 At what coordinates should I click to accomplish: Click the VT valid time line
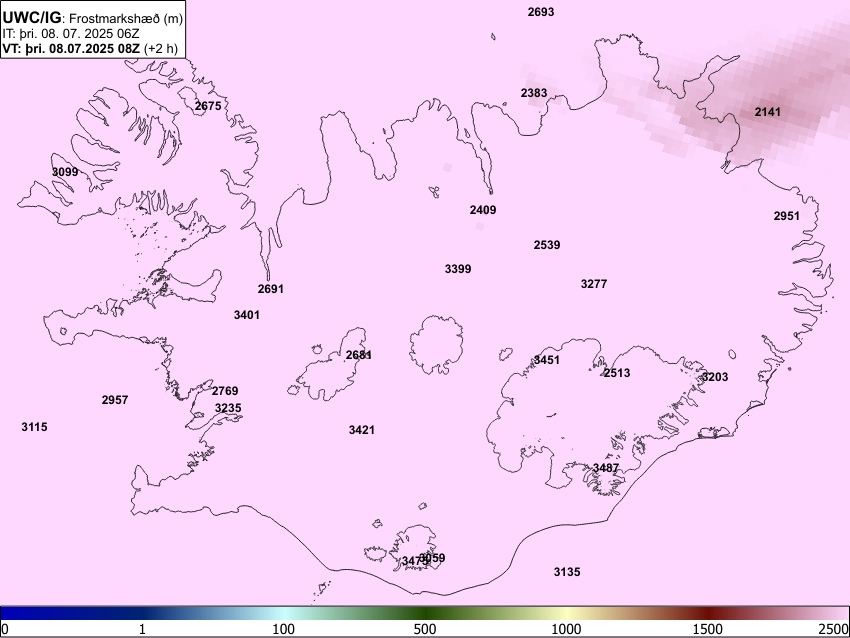click(x=90, y=48)
